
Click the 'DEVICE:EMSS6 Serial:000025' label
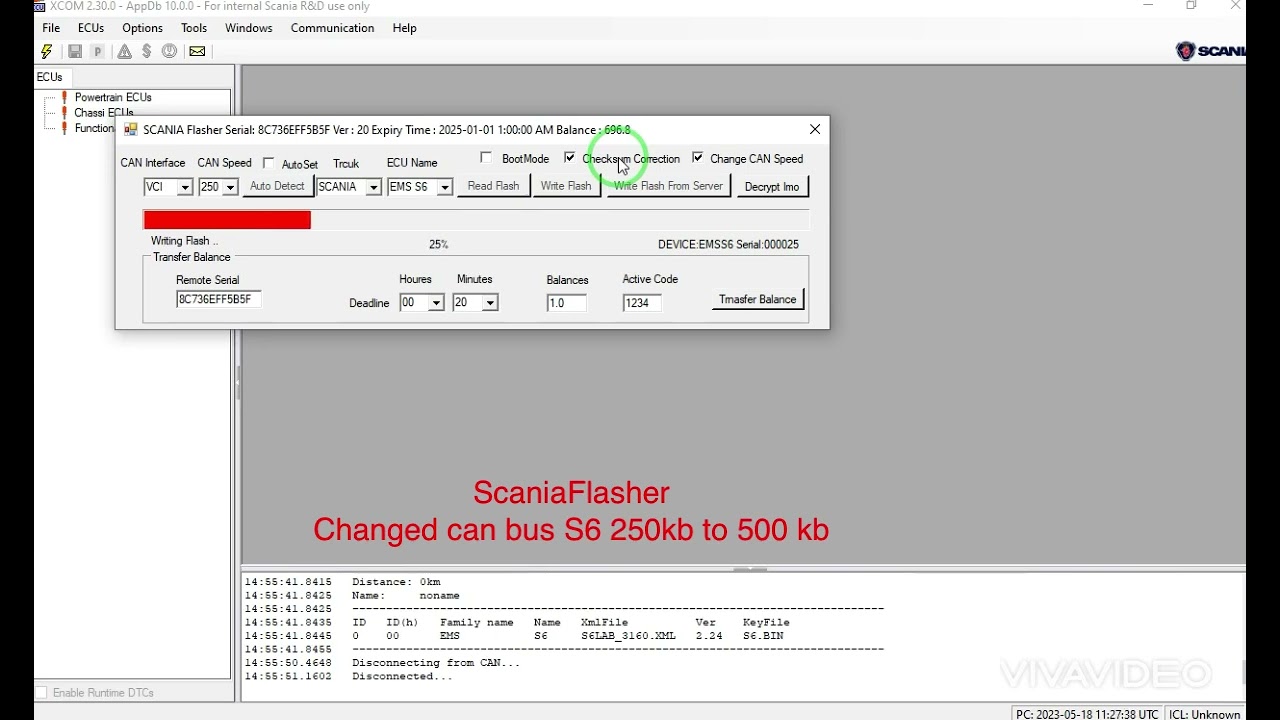click(x=728, y=244)
